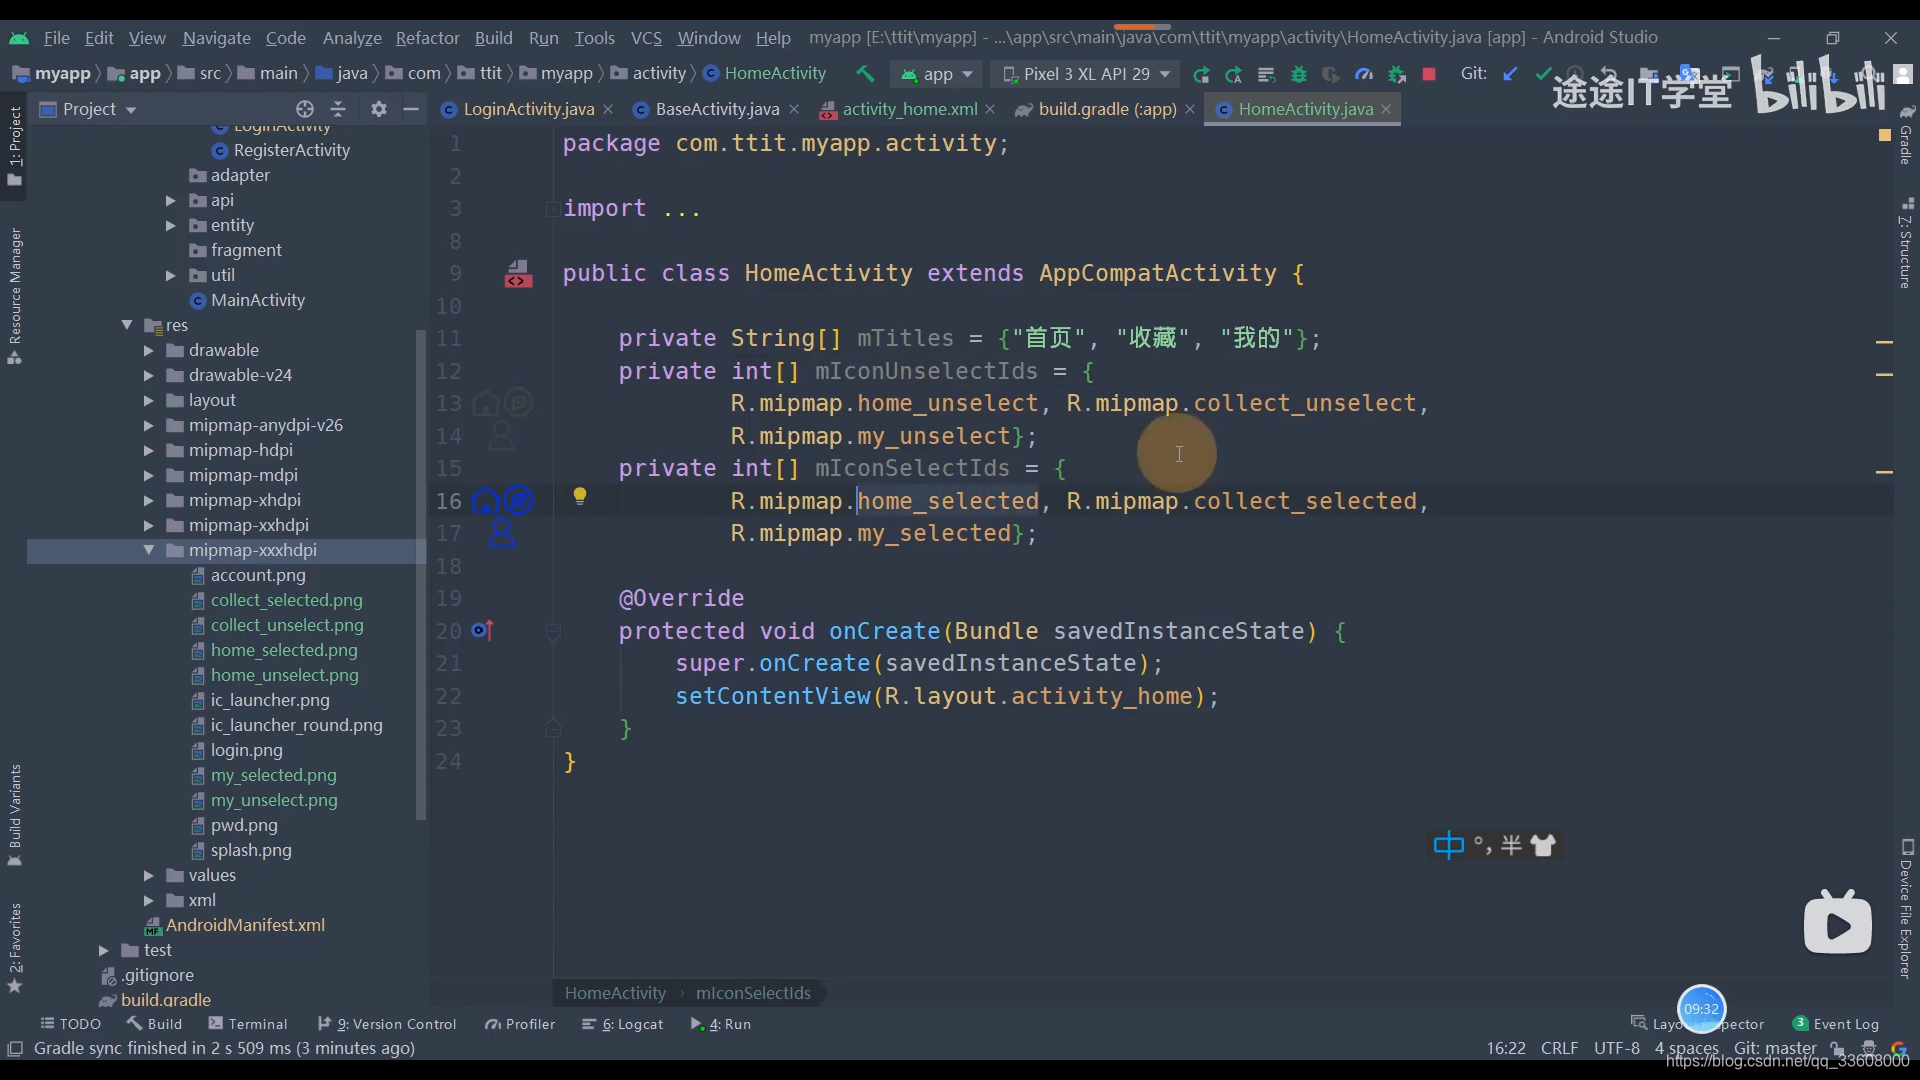
Task: Switch to the build.gradle (:app) tab
Action: [x=1106, y=109]
